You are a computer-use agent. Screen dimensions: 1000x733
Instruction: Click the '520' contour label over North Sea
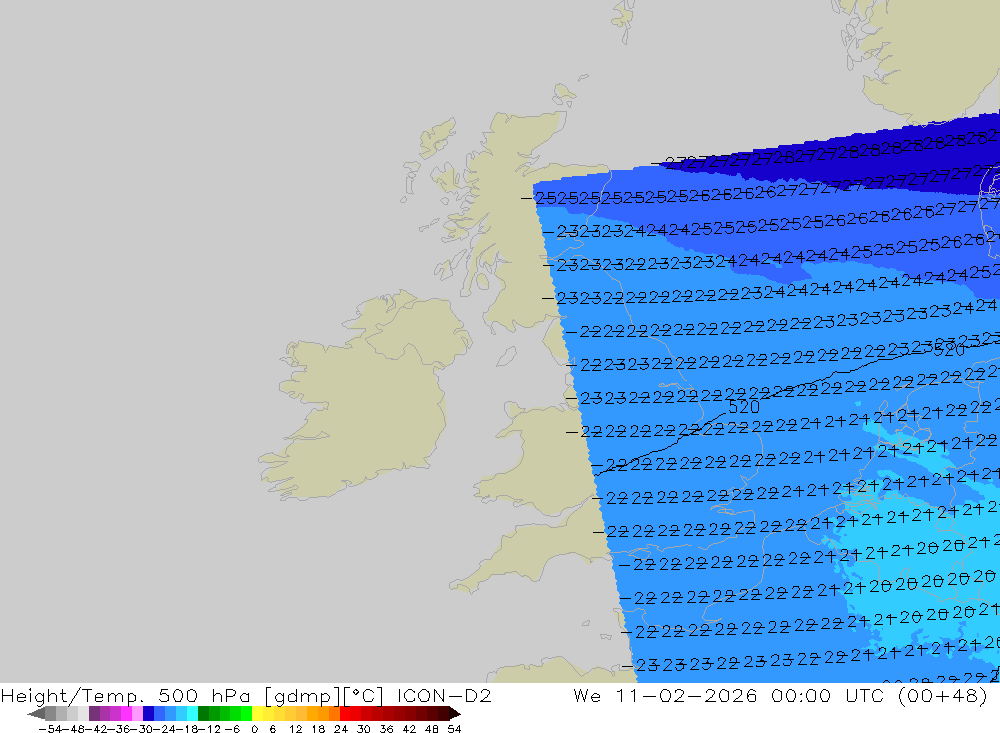pyautogui.click(x=744, y=407)
